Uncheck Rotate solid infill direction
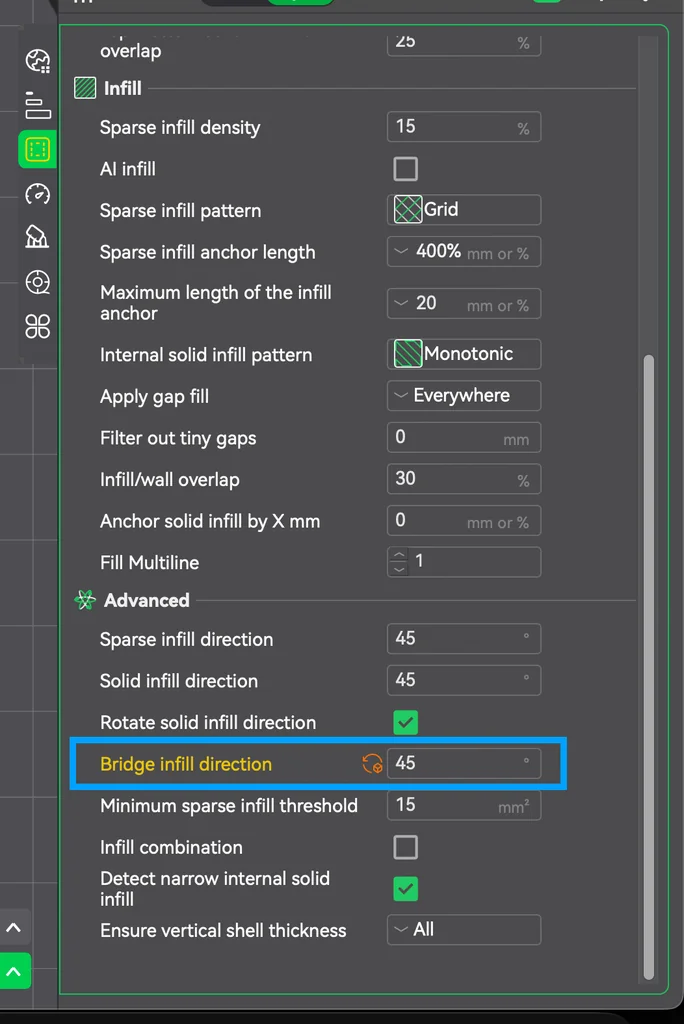 click(405, 722)
